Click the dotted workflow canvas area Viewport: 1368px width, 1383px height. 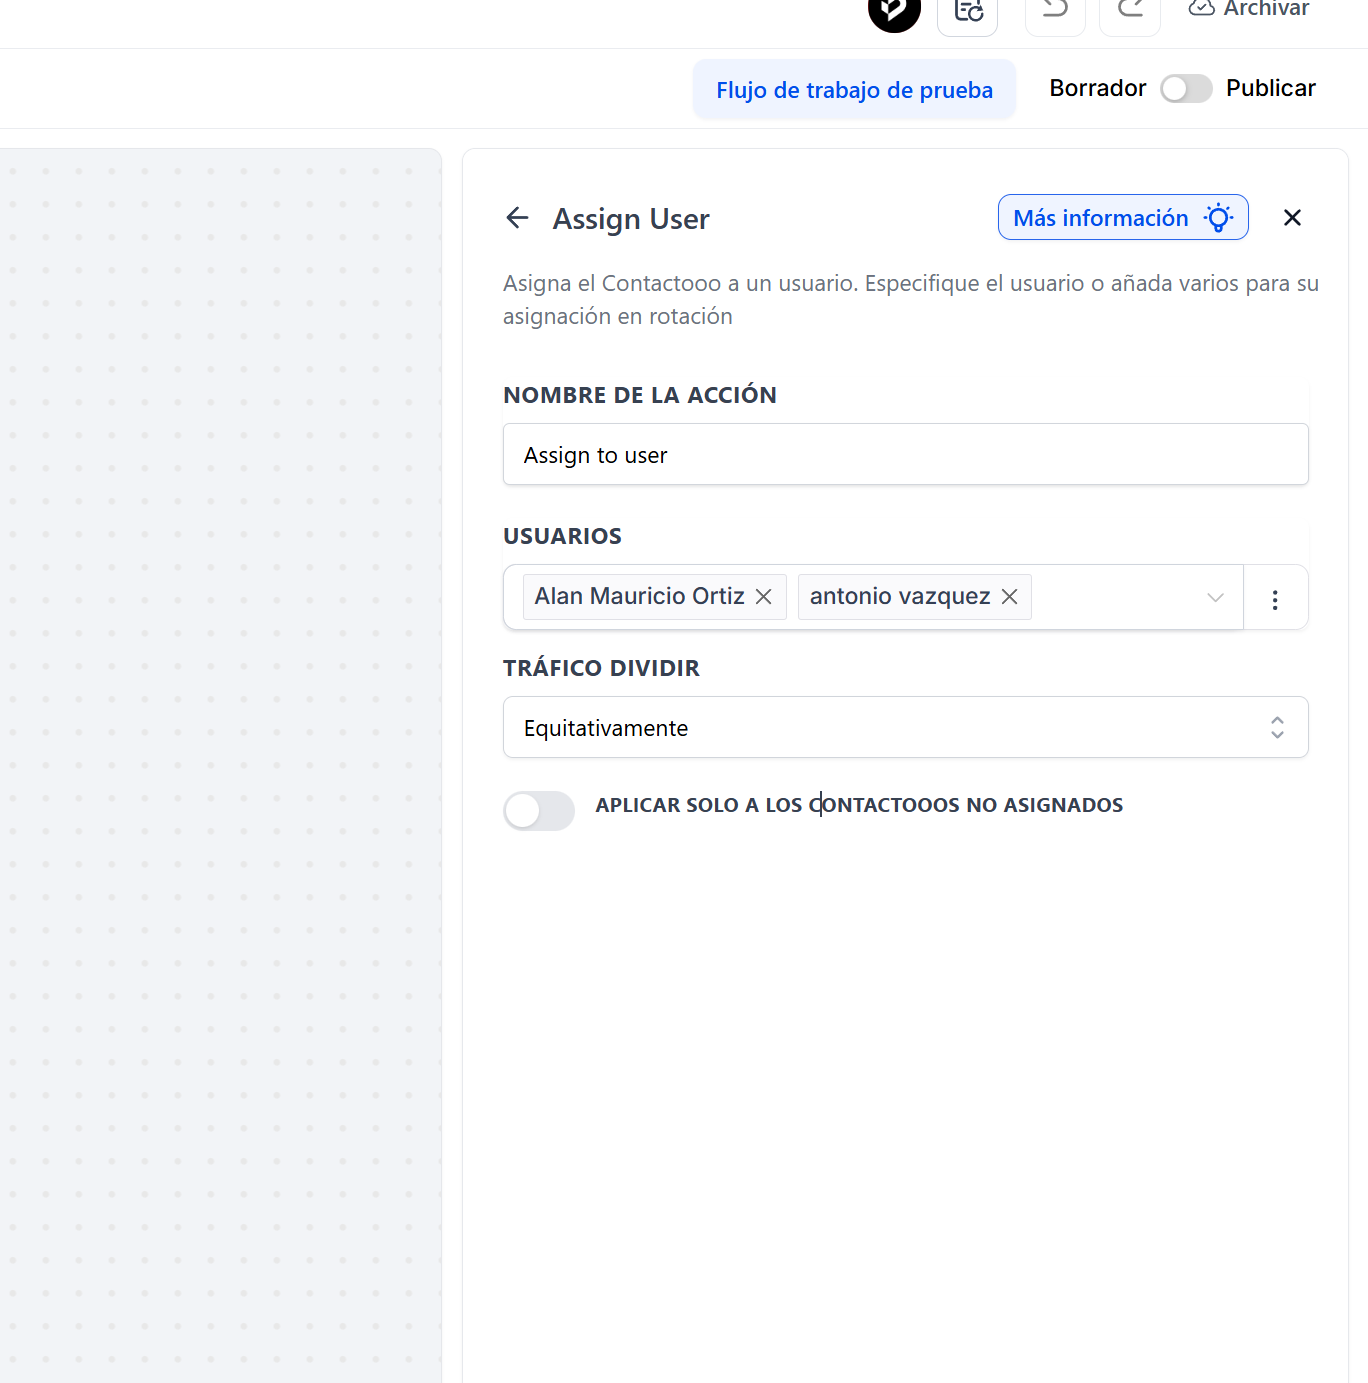tap(220, 760)
